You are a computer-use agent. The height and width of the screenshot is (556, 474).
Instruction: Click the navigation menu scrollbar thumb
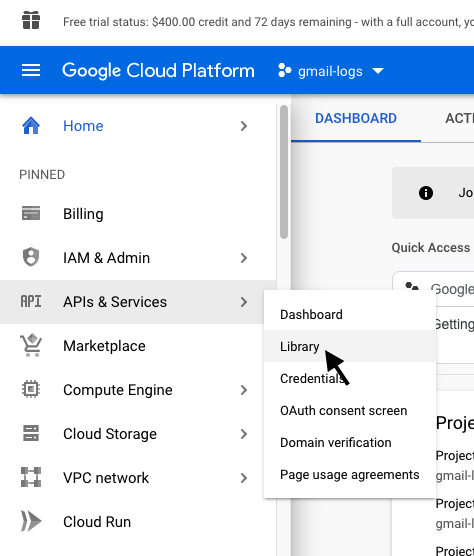point(284,172)
